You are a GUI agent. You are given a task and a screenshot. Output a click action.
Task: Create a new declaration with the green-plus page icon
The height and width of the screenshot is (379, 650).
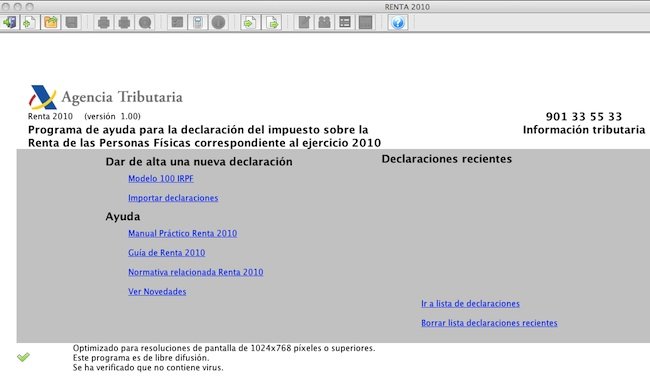pos(29,22)
